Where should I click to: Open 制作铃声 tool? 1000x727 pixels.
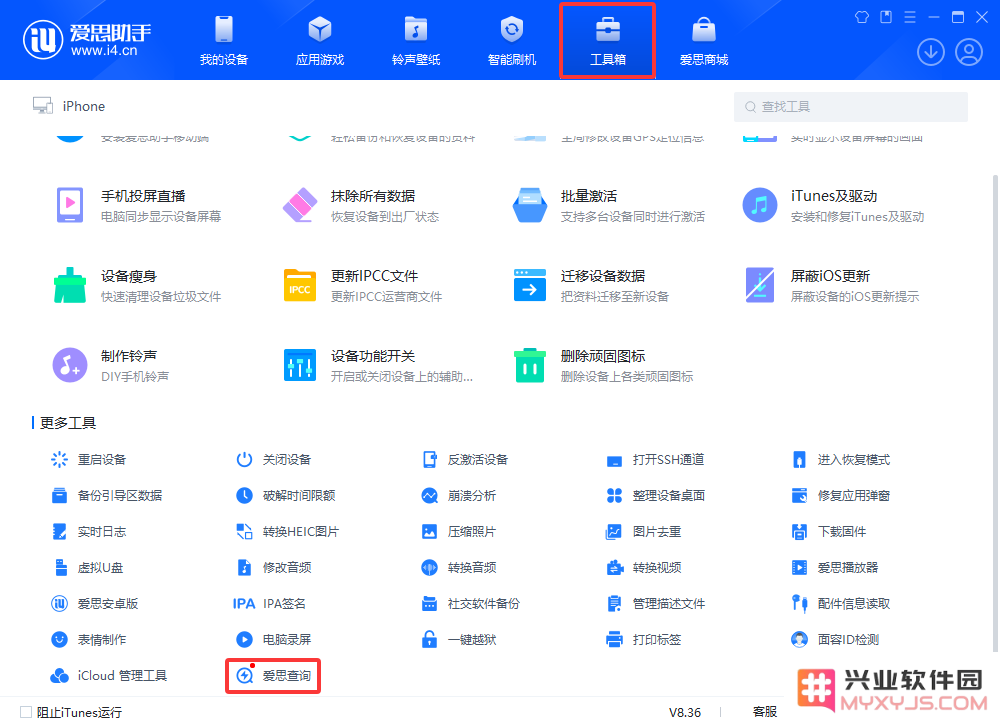(x=112, y=365)
